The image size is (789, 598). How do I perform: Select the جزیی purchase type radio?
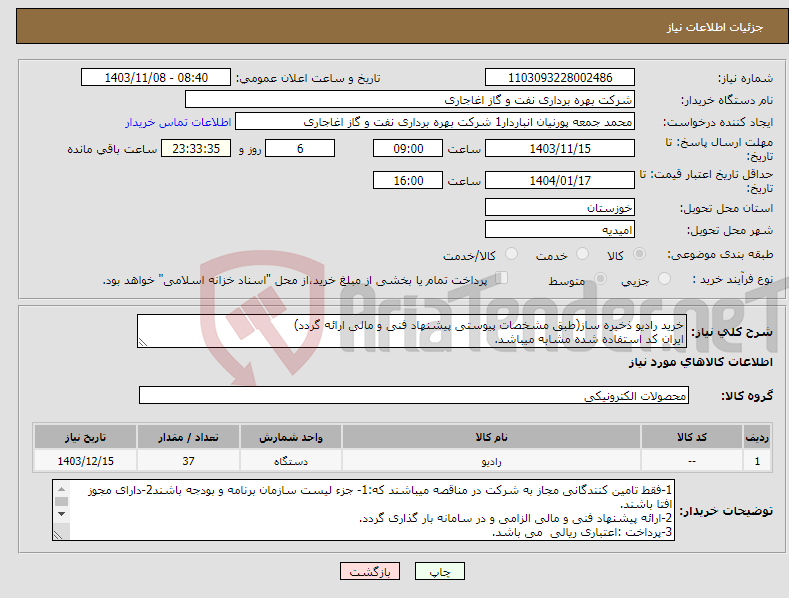[x=665, y=279]
